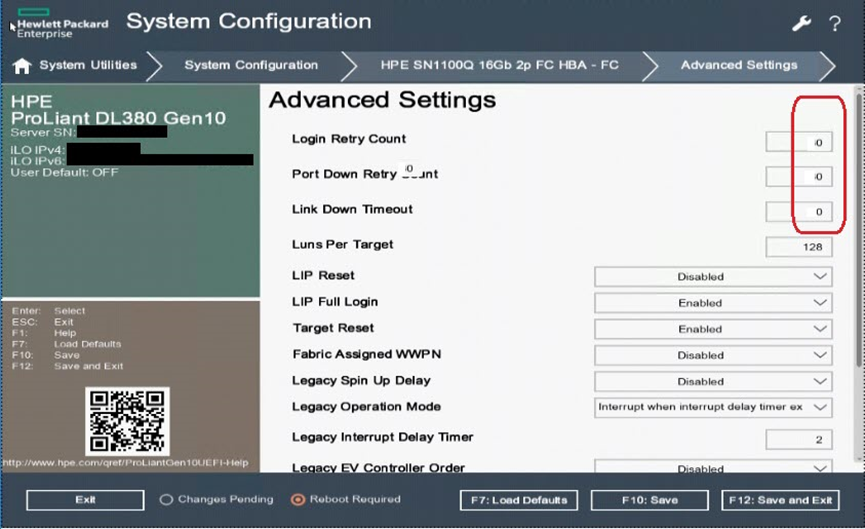Go to System Configuration breadcrumb
The image size is (865, 529).
pos(251,66)
